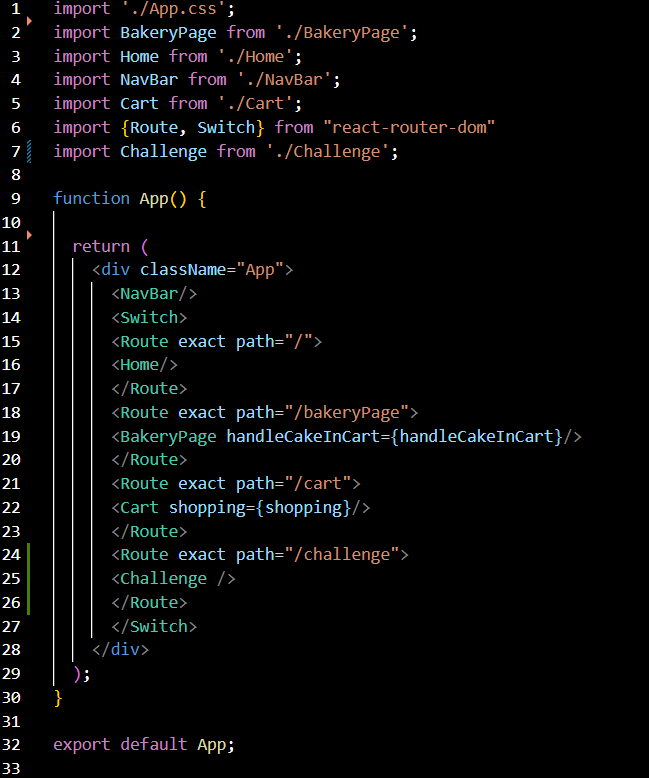Viewport: 649px width, 778px height.
Task: Click the 'export' keyword on line 32
Action: [82, 745]
